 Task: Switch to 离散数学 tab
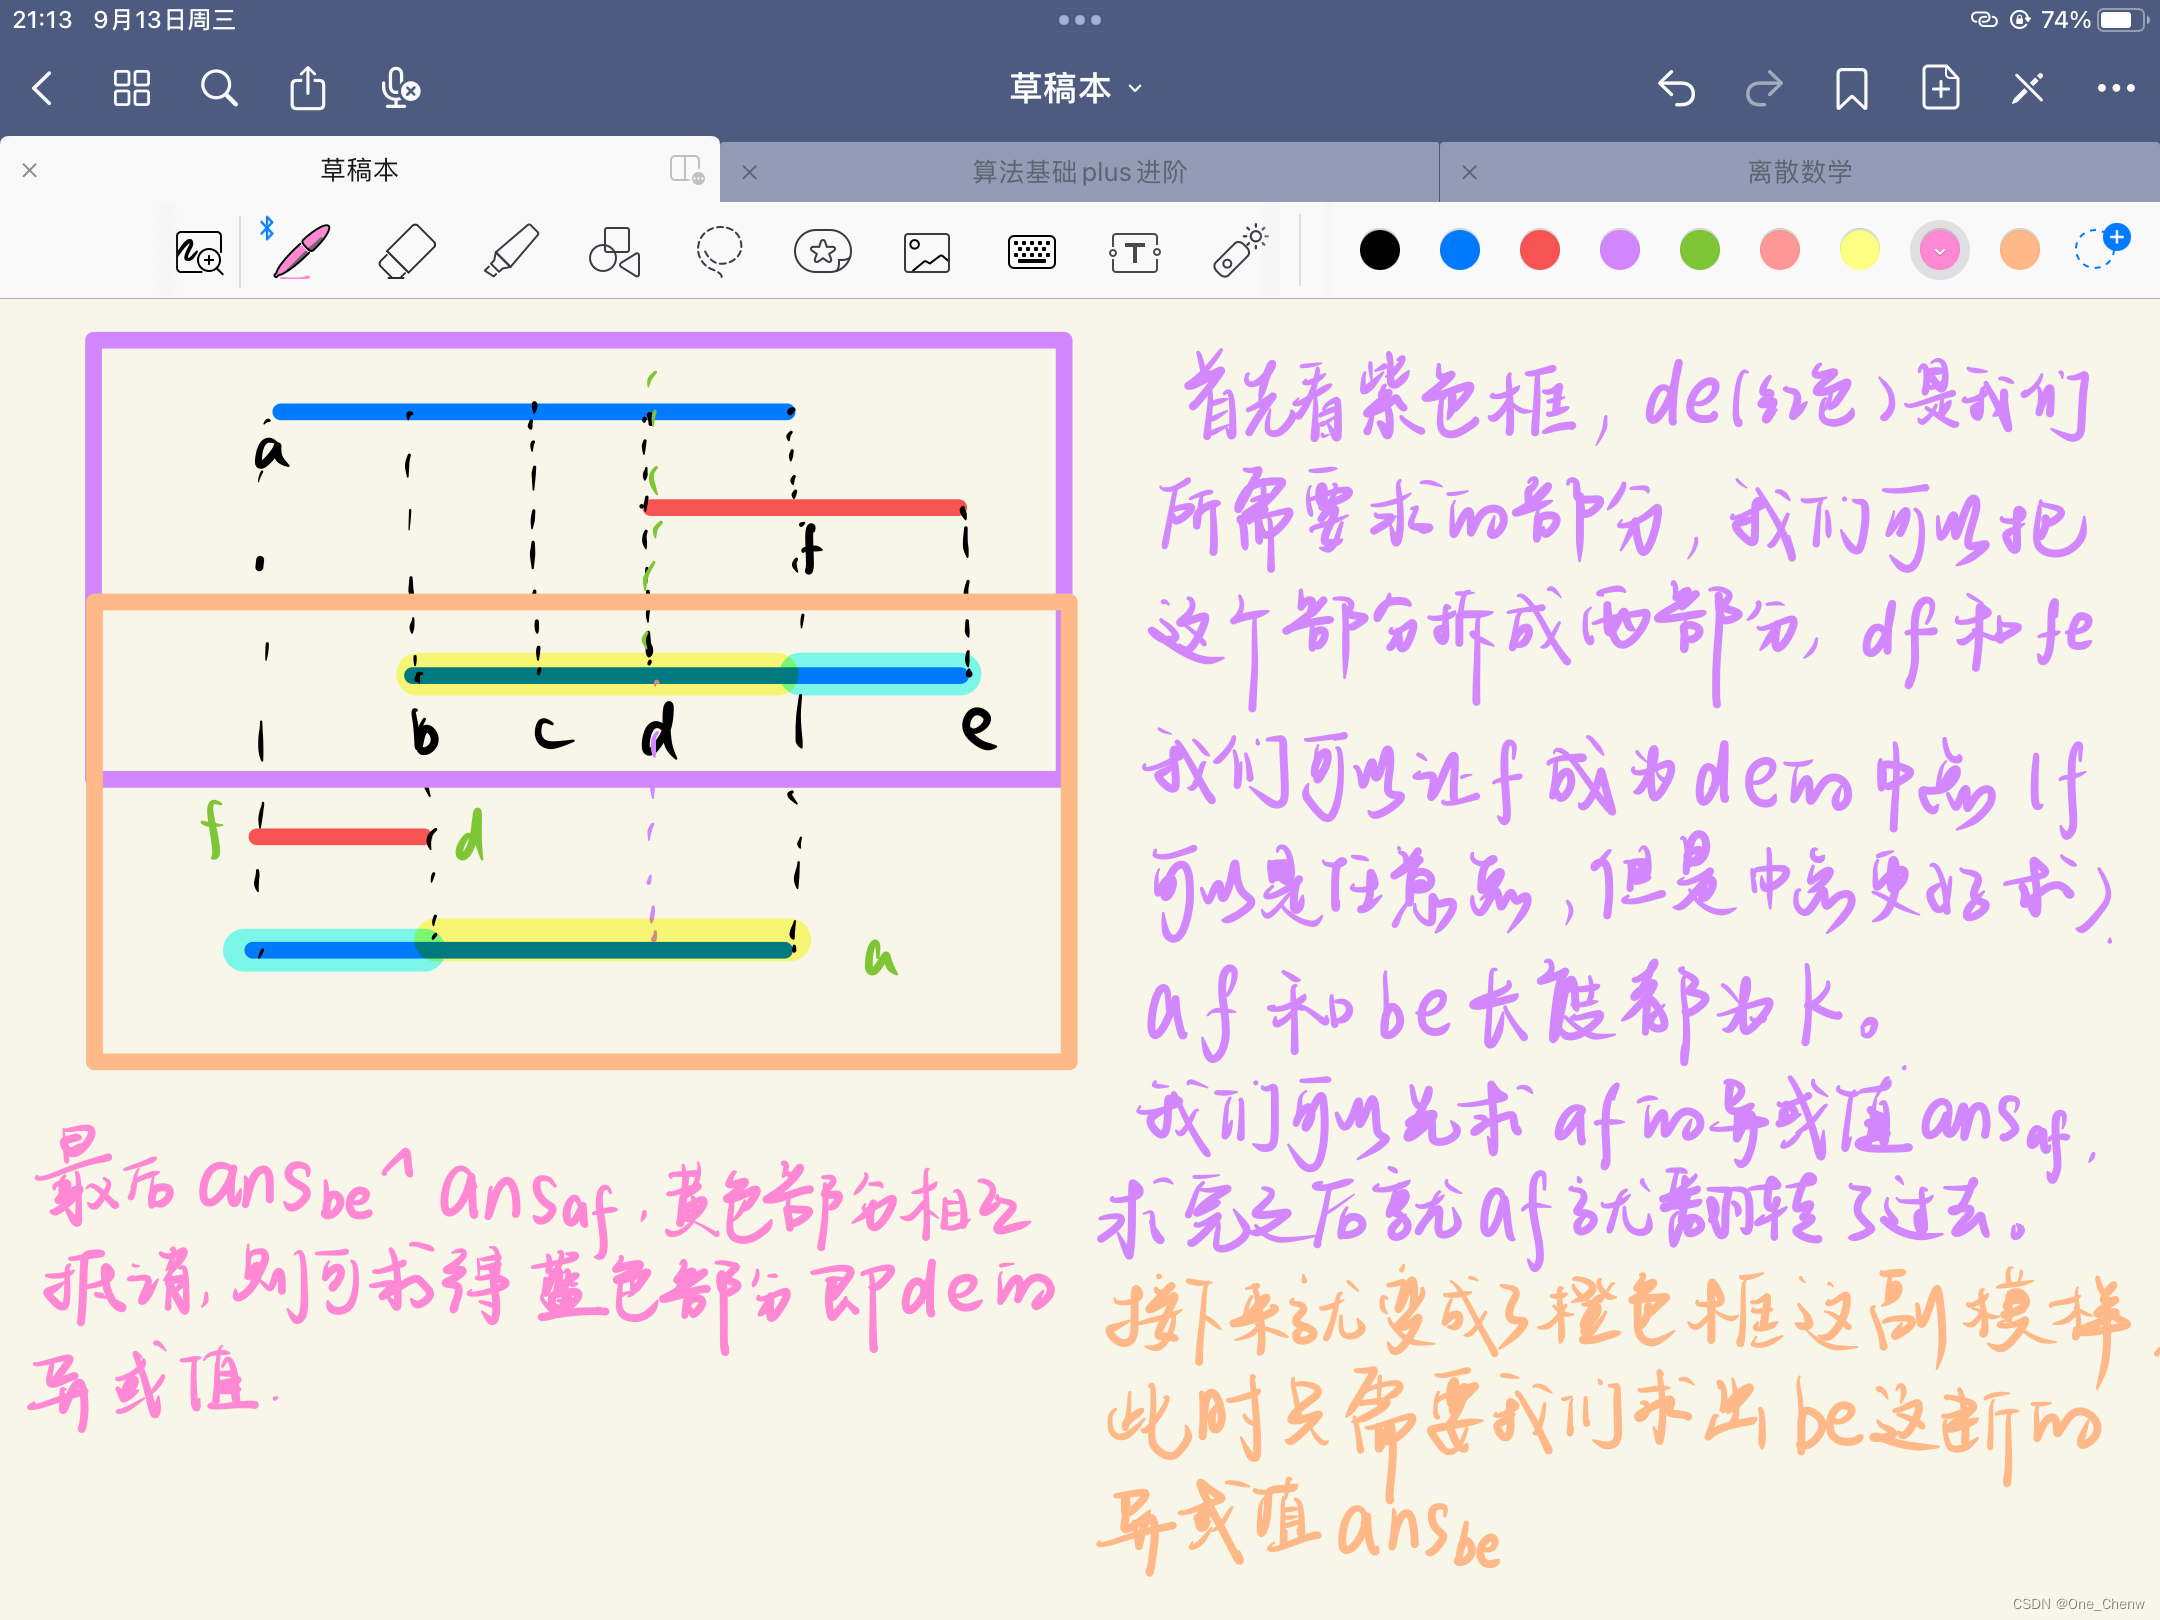tap(1799, 172)
